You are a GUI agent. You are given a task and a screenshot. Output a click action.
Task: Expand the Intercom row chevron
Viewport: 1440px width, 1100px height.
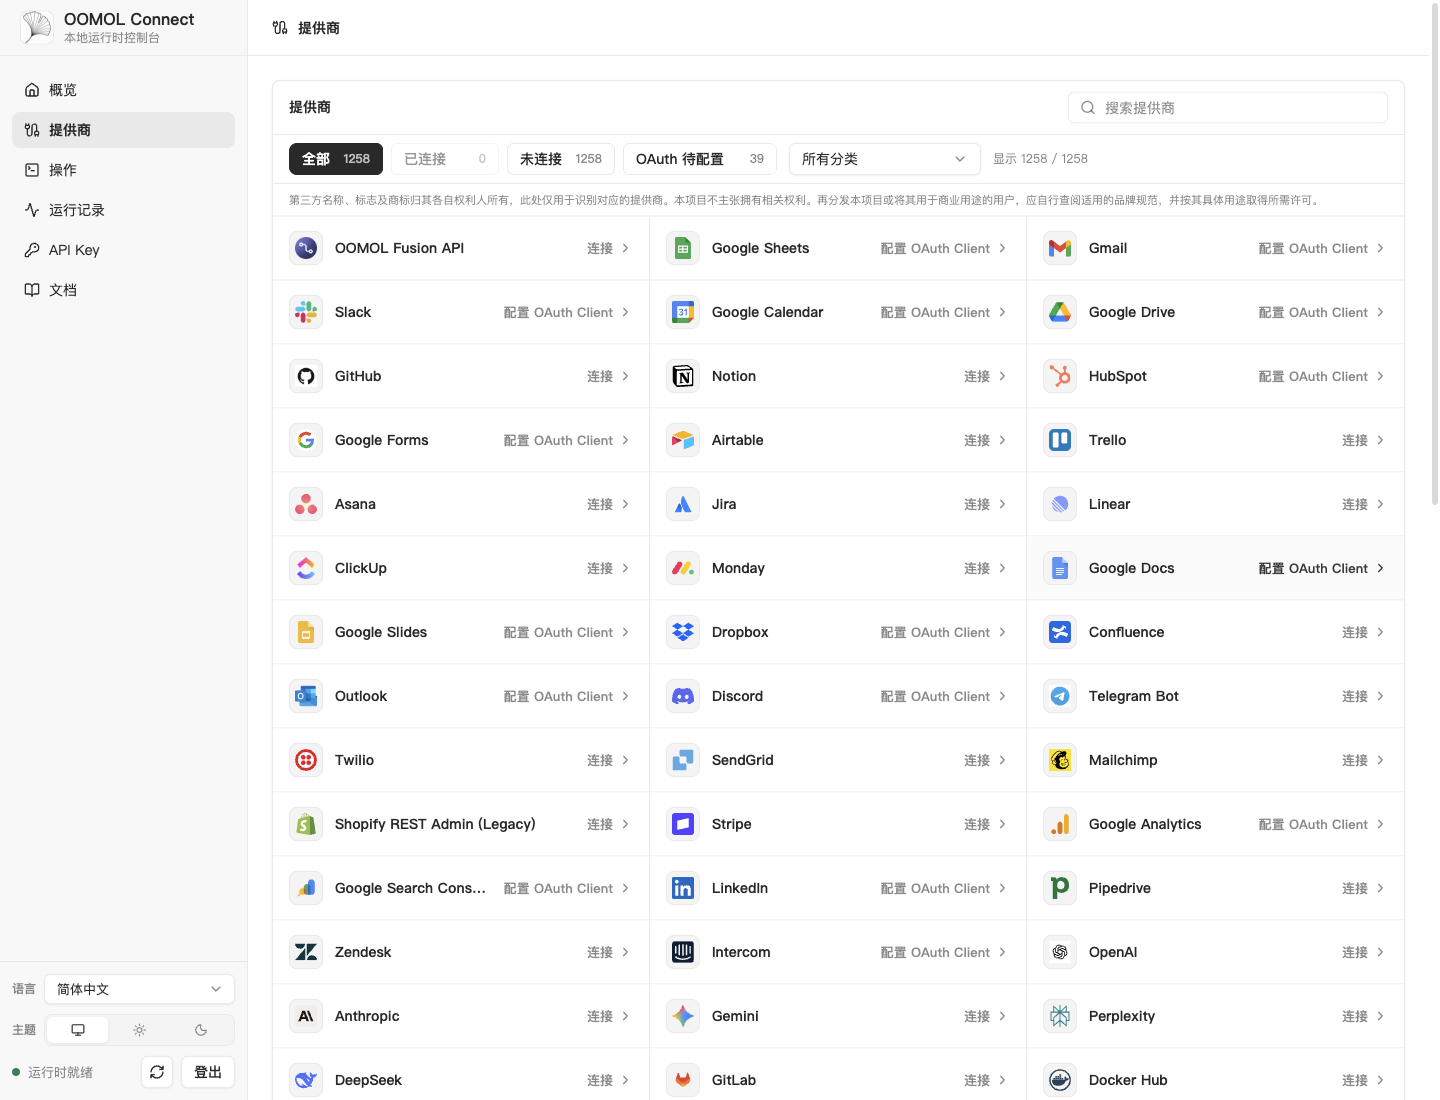click(1003, 952)
